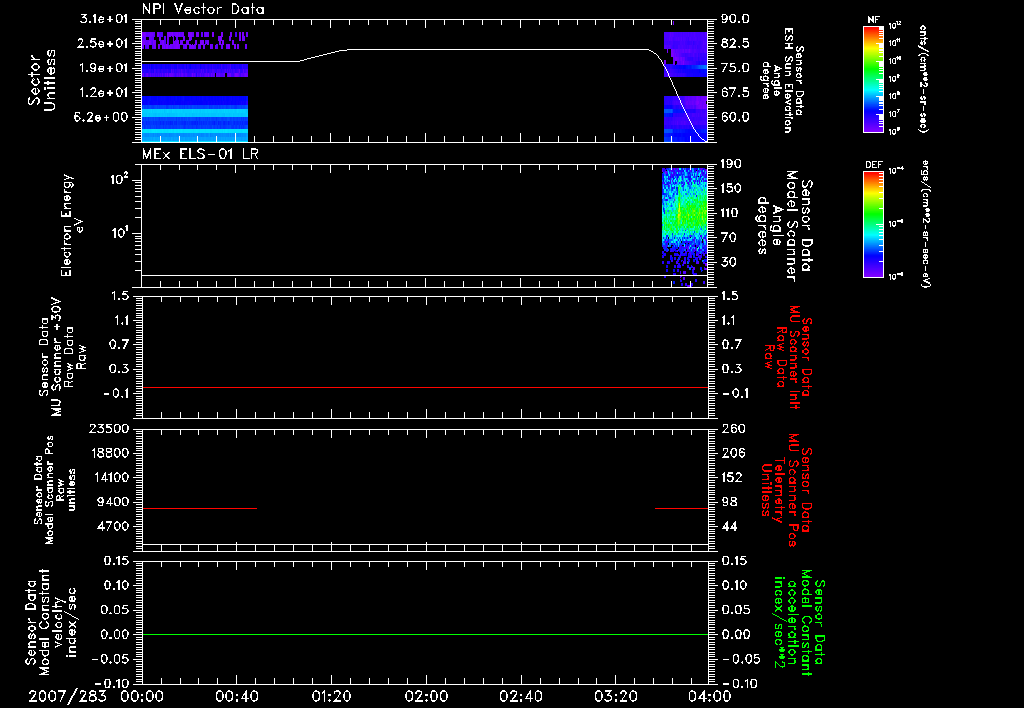Click the red MU Scanner raw data line

tap(425, 387)
